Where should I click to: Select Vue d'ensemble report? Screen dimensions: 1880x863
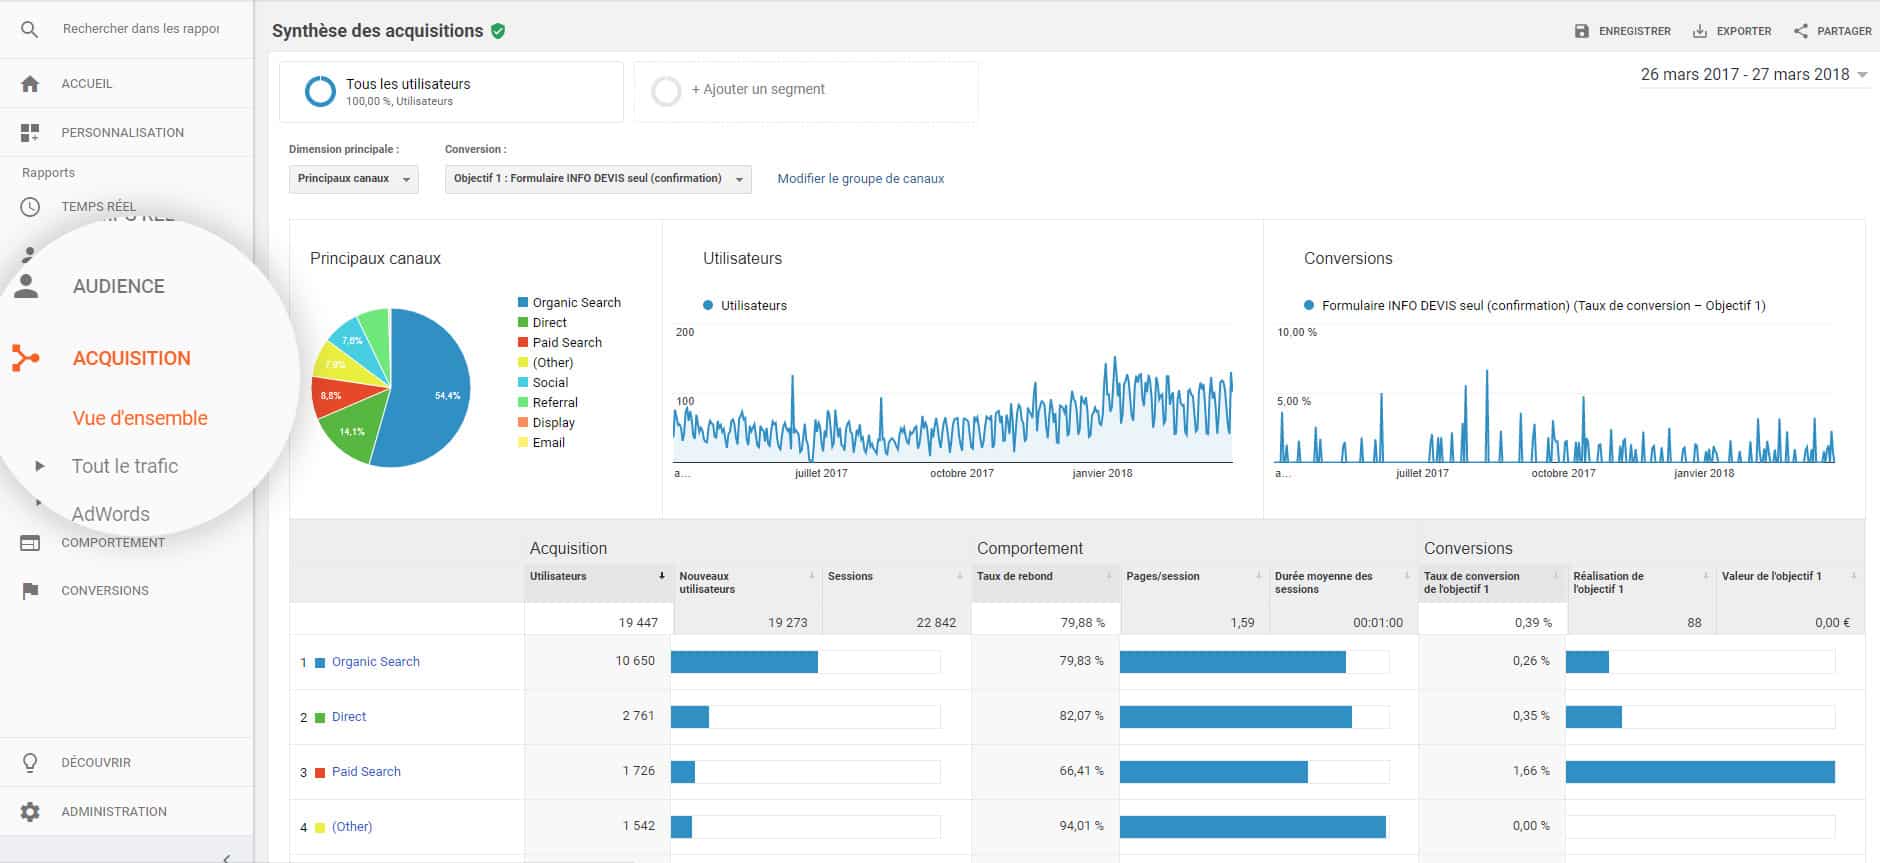coord(140,418)
